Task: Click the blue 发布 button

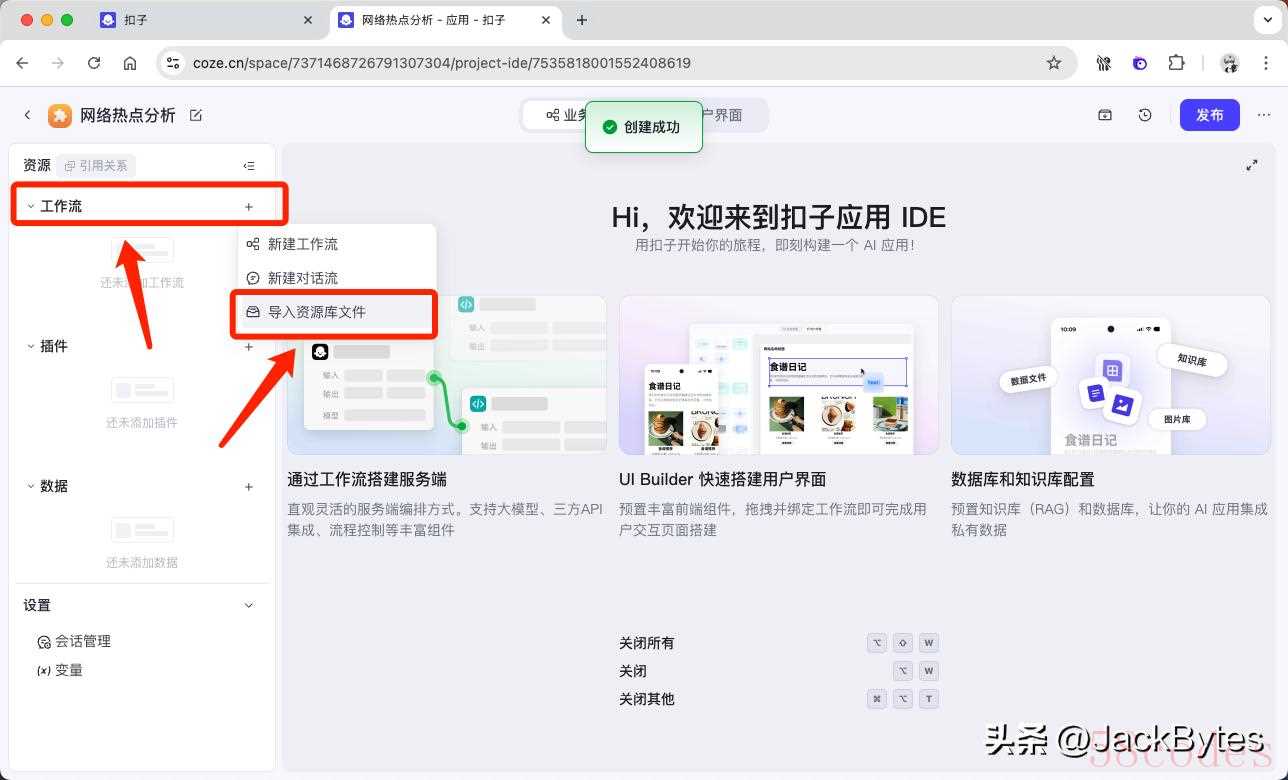Action: point(1209,115)
